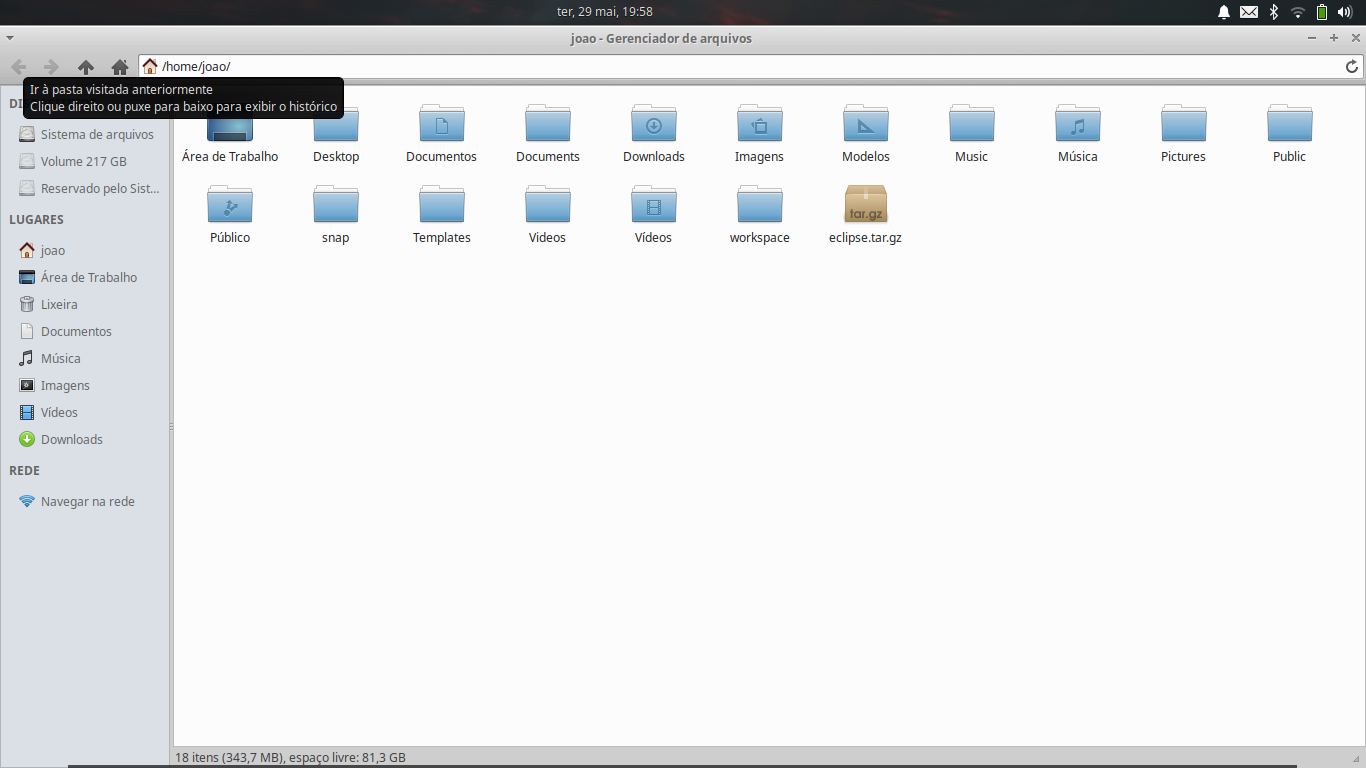Open the window menu arrow in title bar
Viewport: 1366px width, 768px height.
(x=9, y=38)
